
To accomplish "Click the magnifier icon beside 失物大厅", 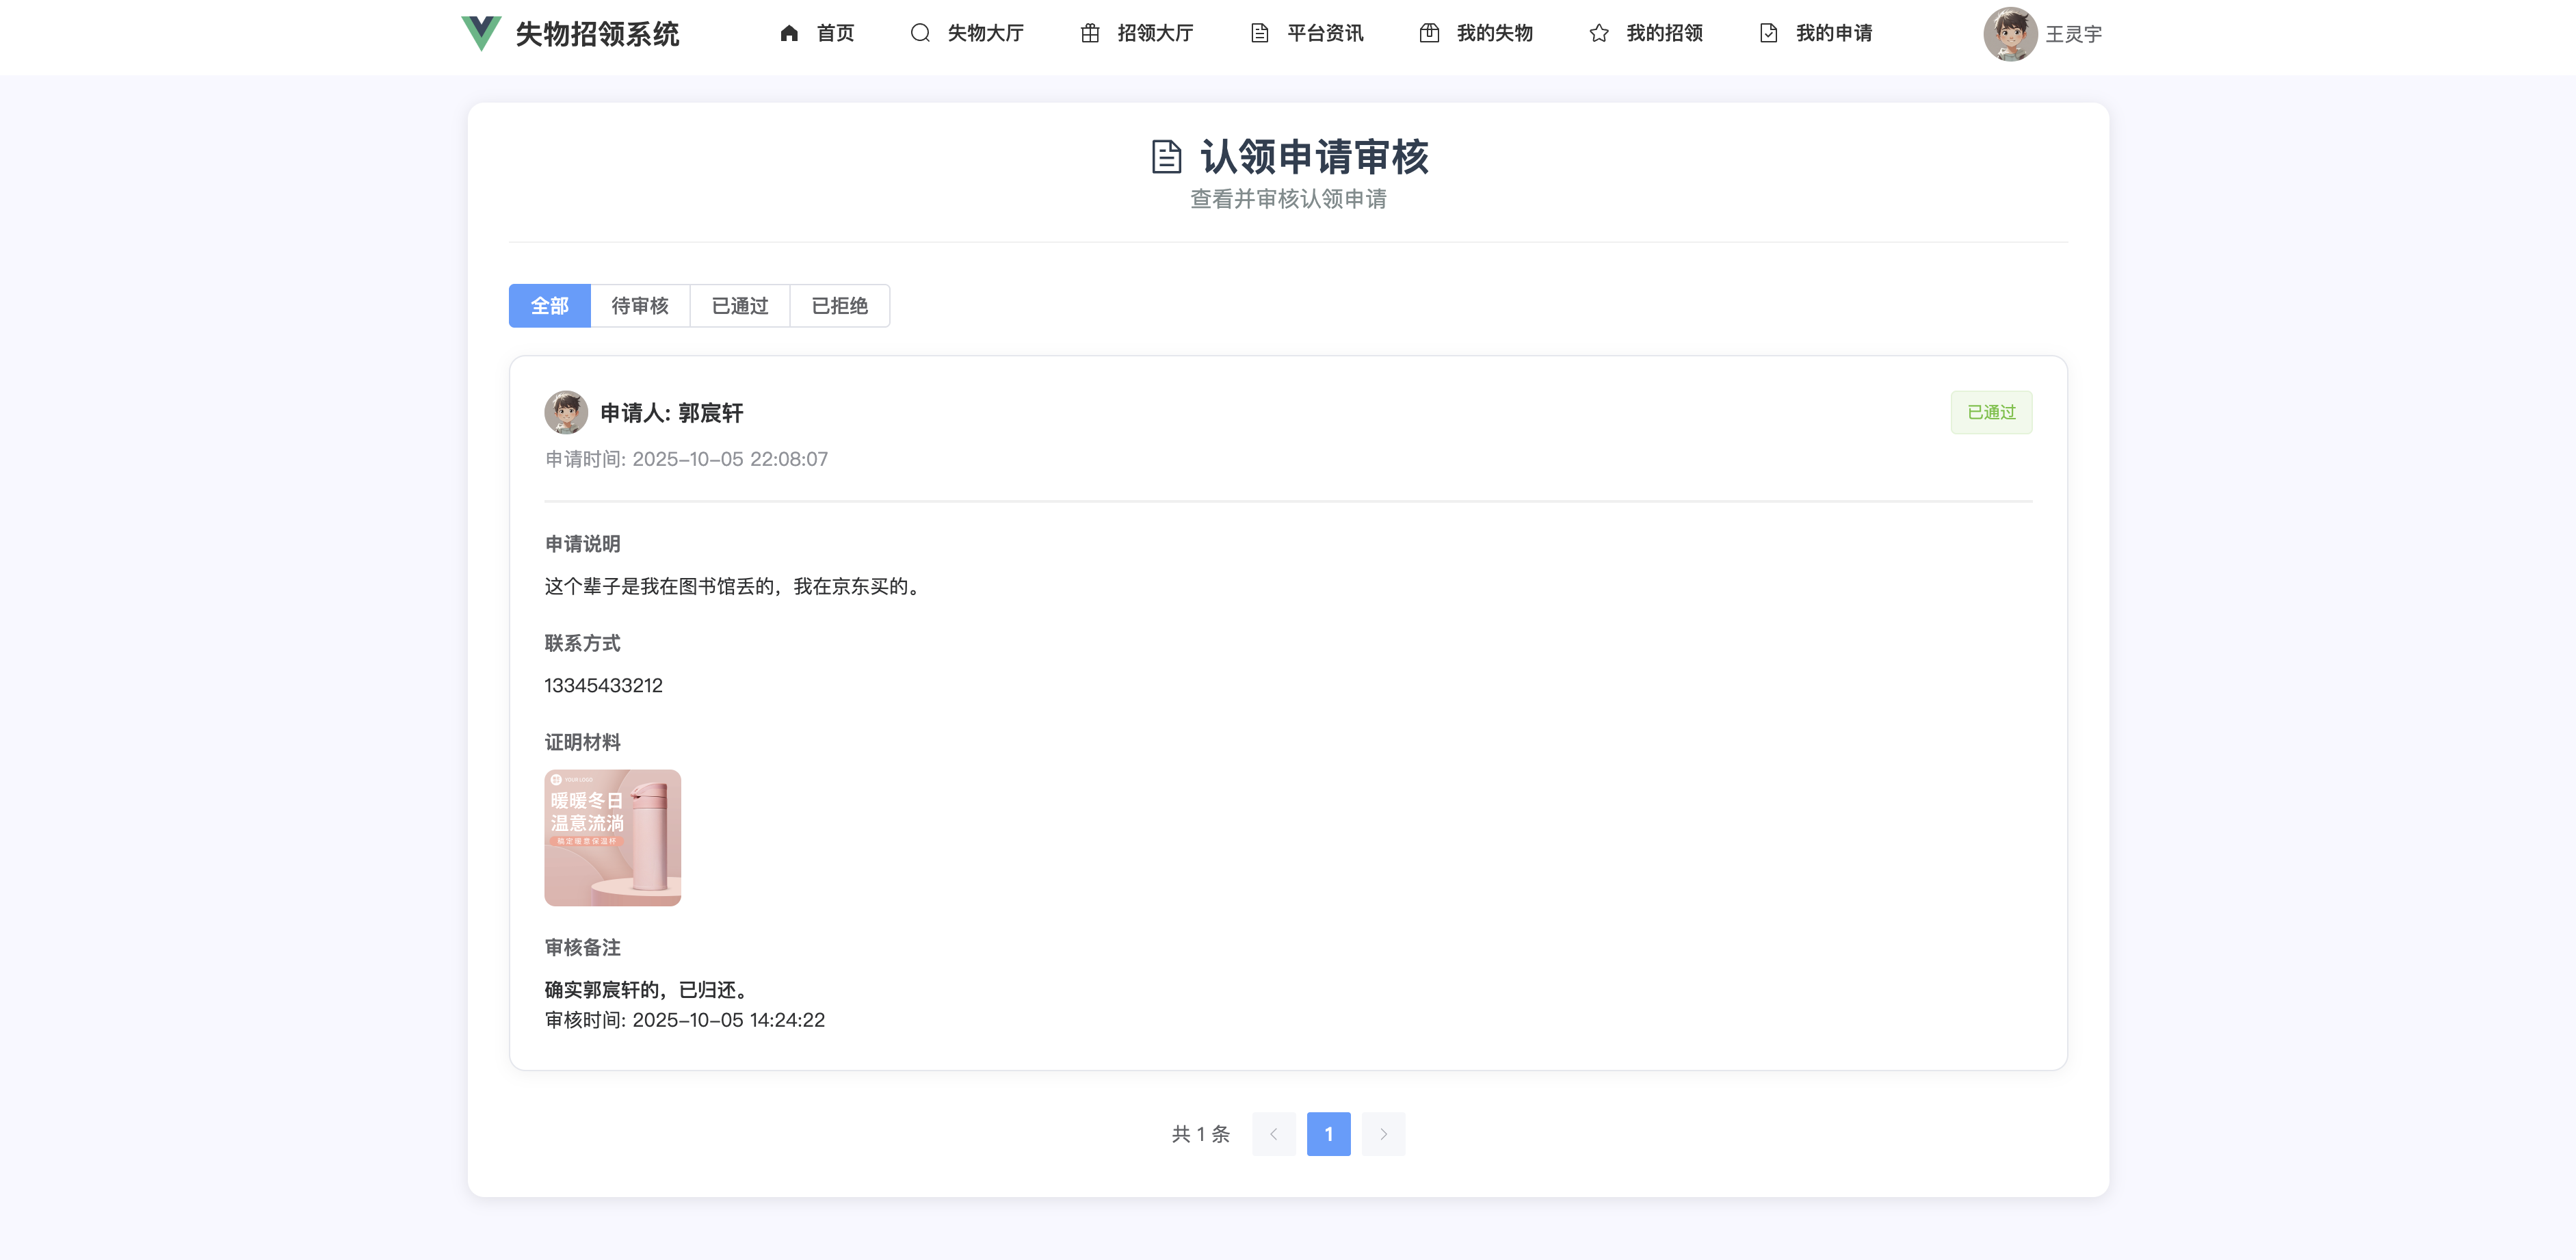I will 920,33.
